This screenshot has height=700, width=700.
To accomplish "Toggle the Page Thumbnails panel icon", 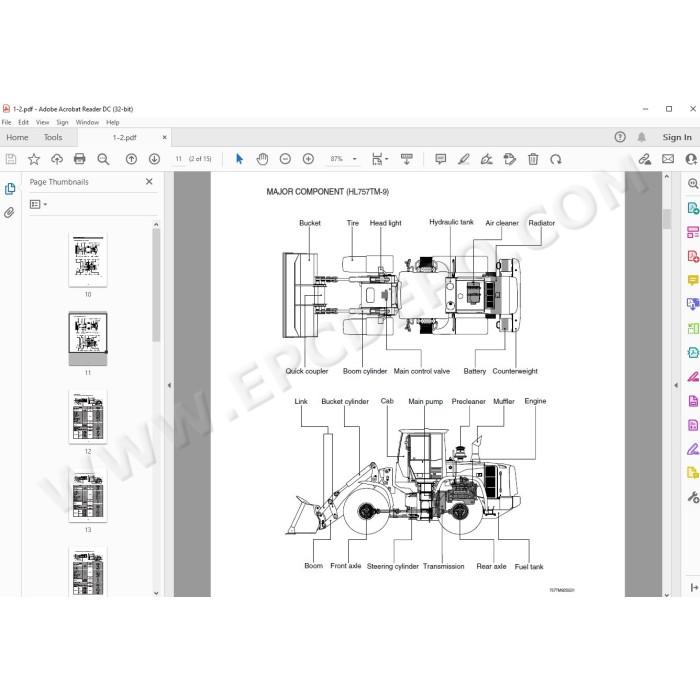I will coord(10,189).
